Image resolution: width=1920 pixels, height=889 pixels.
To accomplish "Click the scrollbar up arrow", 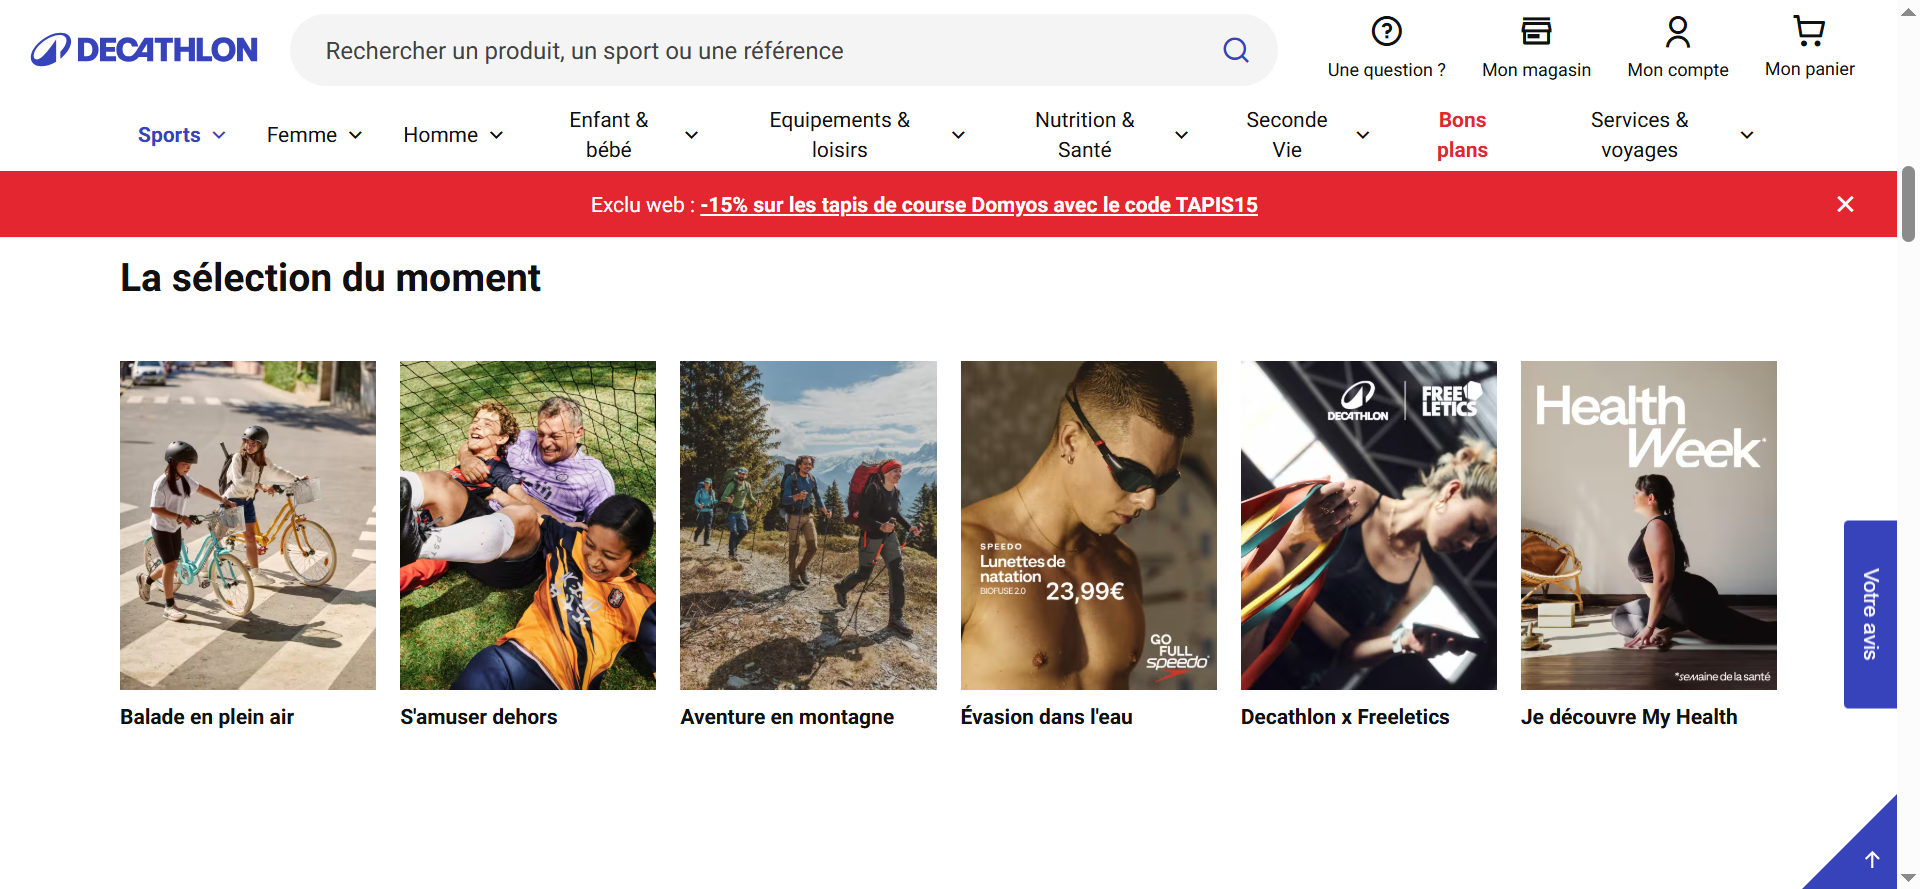I will coord(1908,10).
